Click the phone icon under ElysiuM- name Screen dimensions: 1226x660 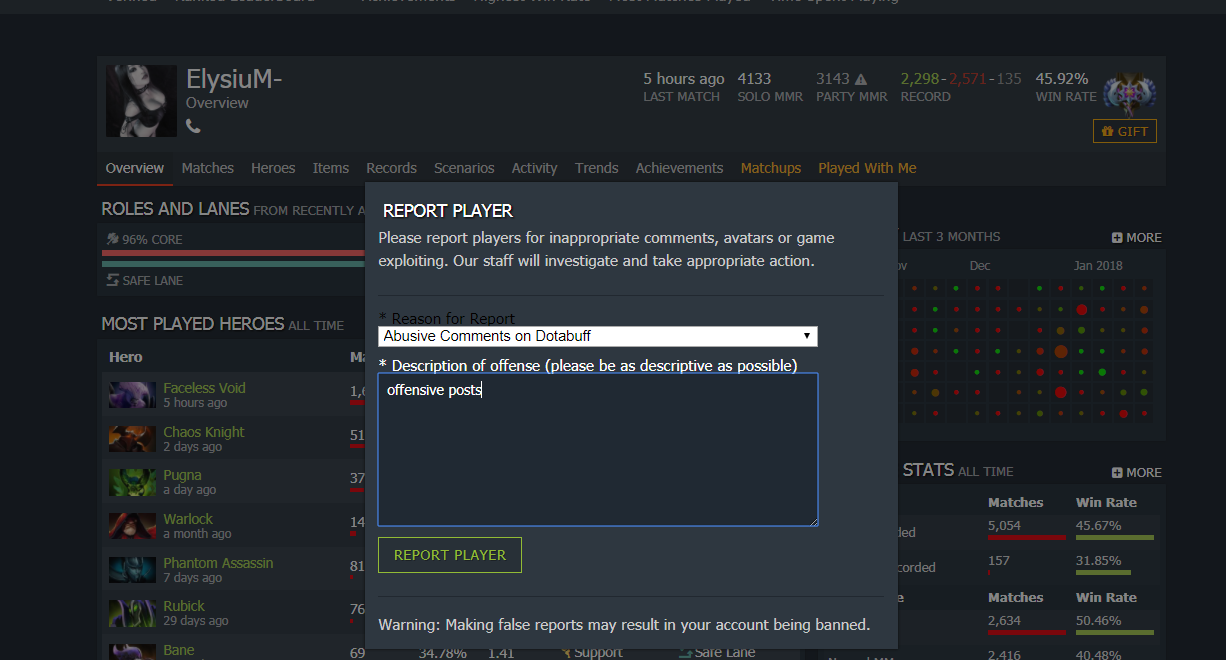pos(193,126)
